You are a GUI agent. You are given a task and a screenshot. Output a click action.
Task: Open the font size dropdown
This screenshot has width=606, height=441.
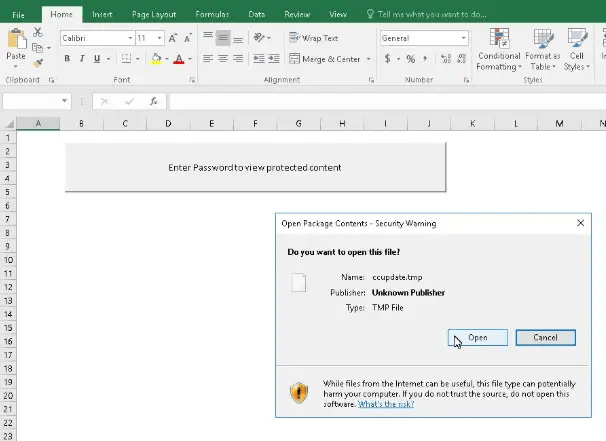159,38
